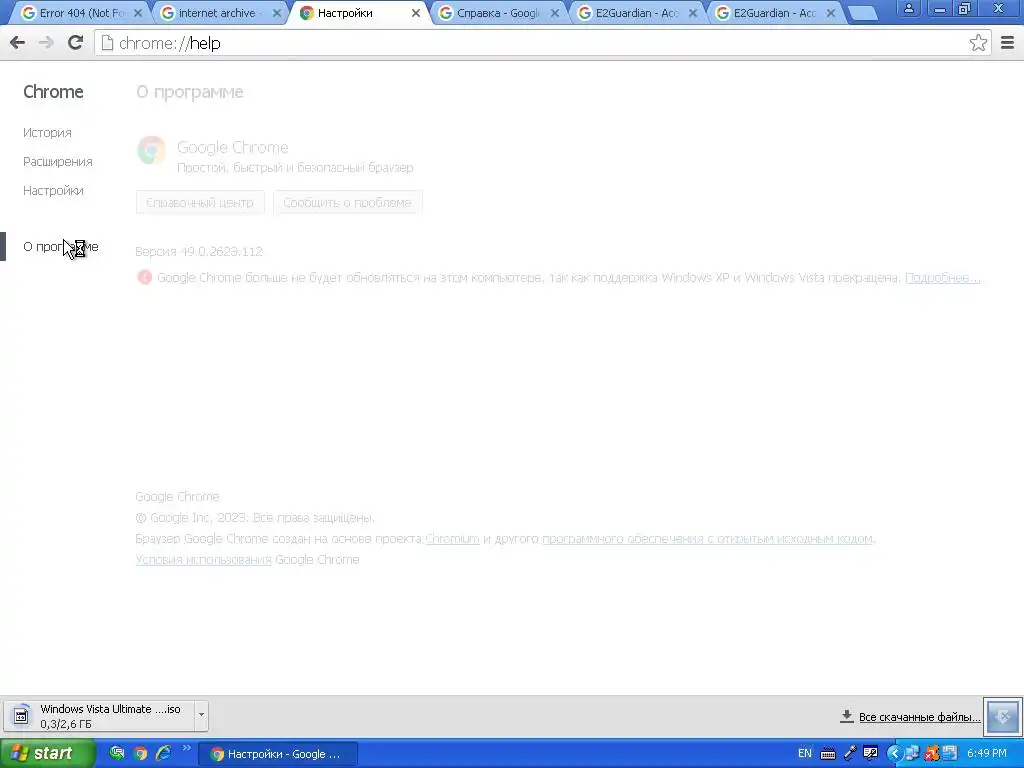Click the handwriting tools icon in language bar
This screenshot has width=1024, height=768.
pos(870,754)
